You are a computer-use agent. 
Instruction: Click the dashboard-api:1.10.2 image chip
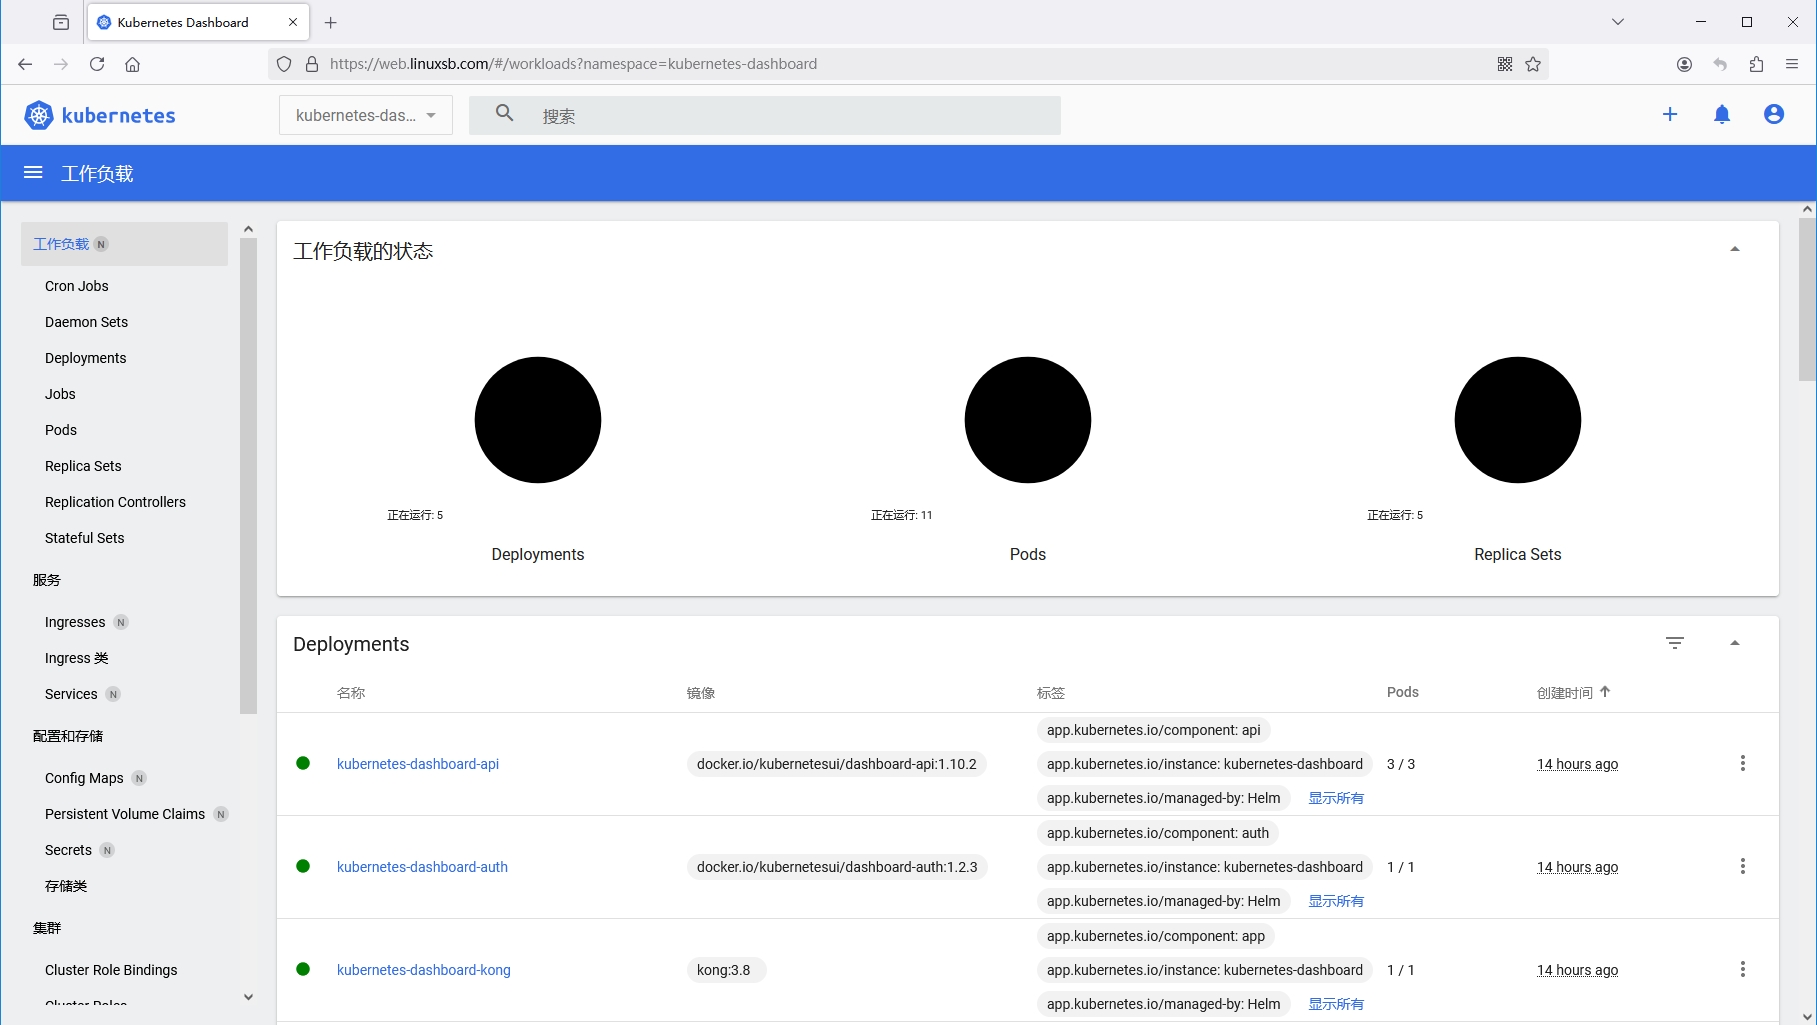tap(837, 764)
